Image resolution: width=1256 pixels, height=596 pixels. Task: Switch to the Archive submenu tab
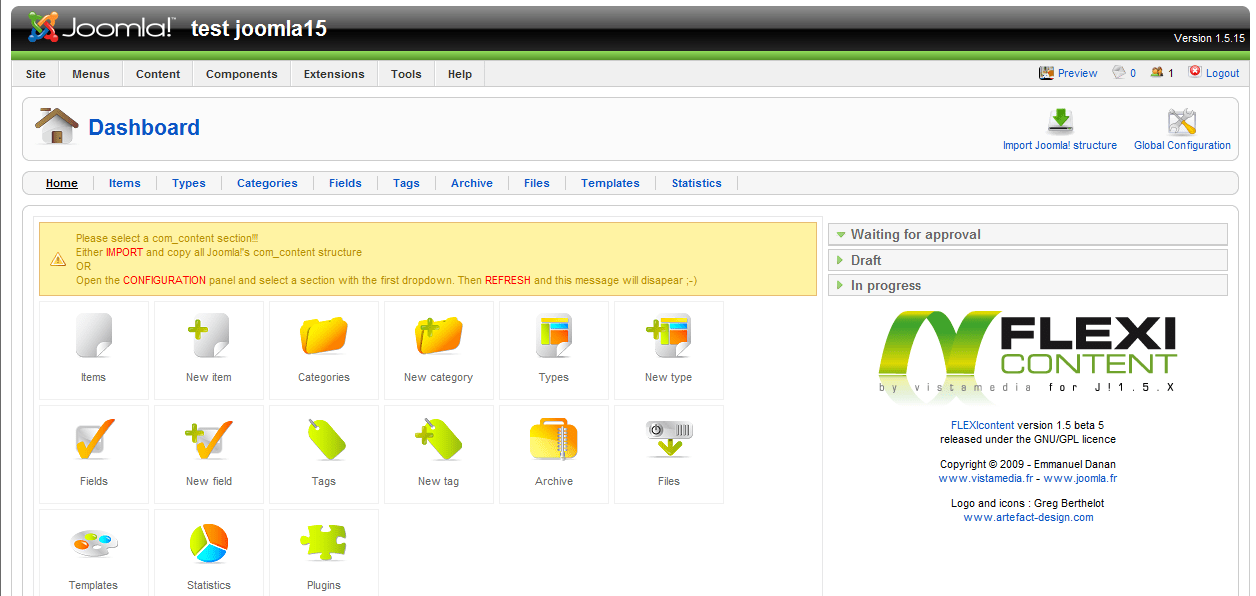[x=472, y=183]
